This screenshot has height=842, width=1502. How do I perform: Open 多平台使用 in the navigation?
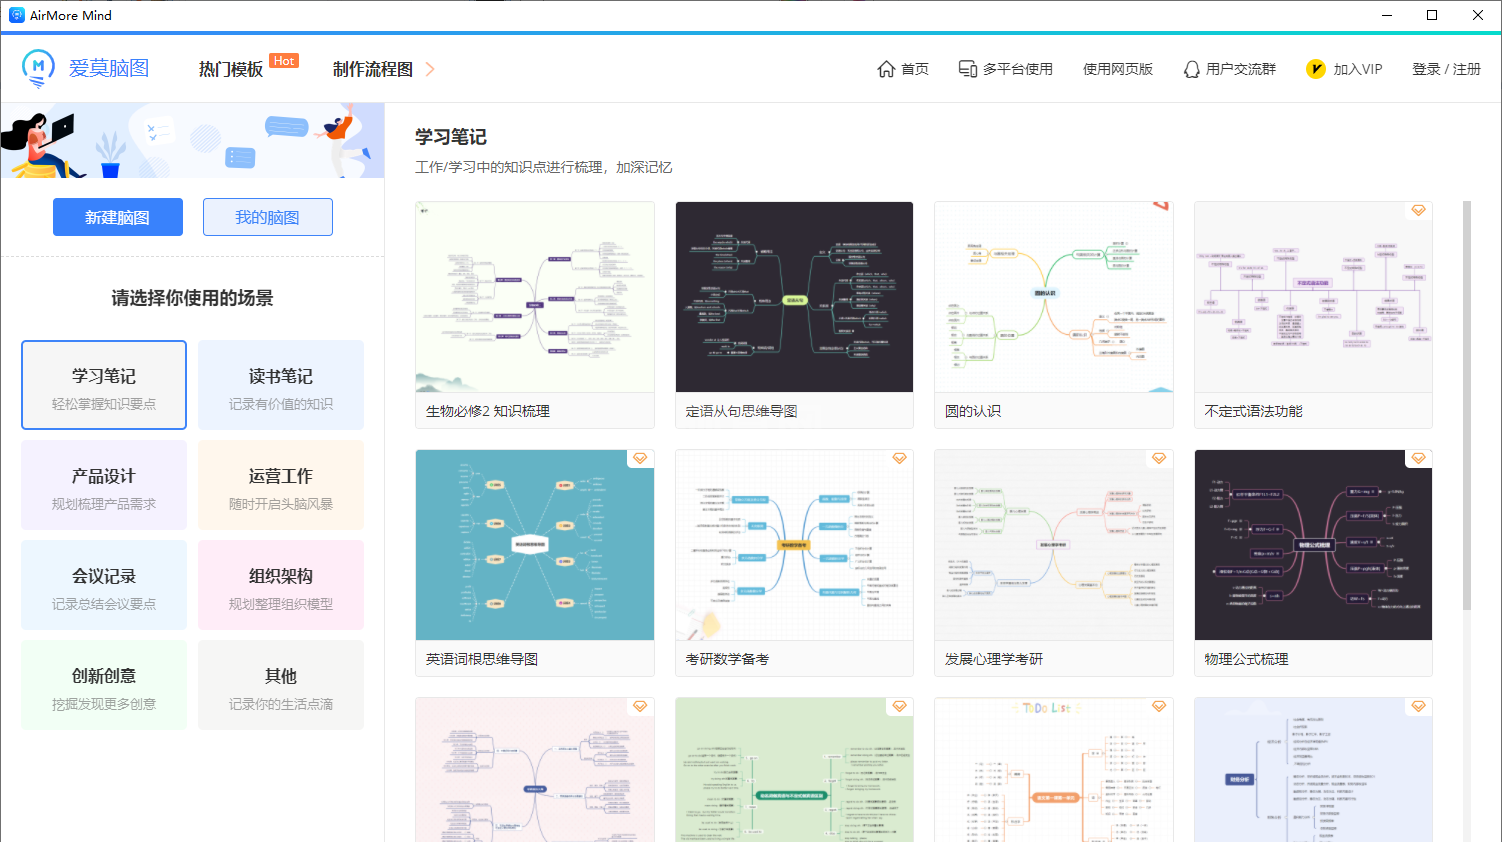1018,69
